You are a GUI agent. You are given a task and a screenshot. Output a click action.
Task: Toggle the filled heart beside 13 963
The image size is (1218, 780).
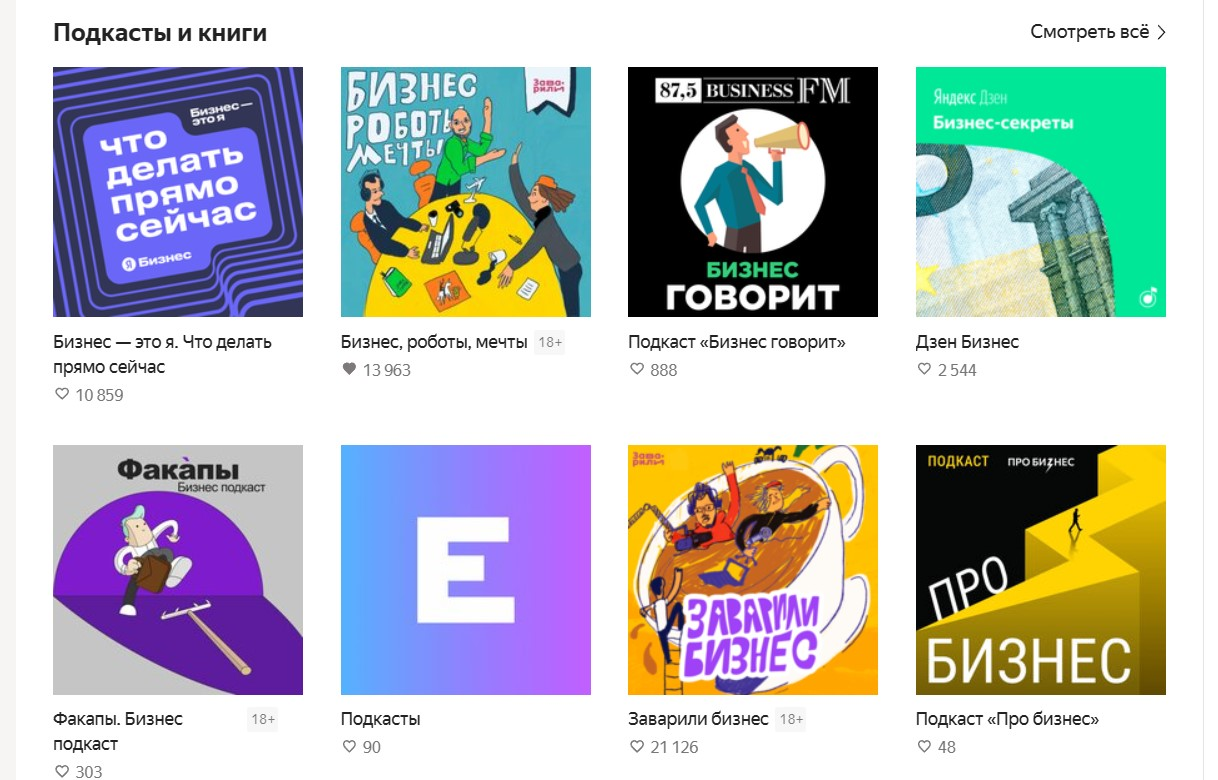point(349,370)
